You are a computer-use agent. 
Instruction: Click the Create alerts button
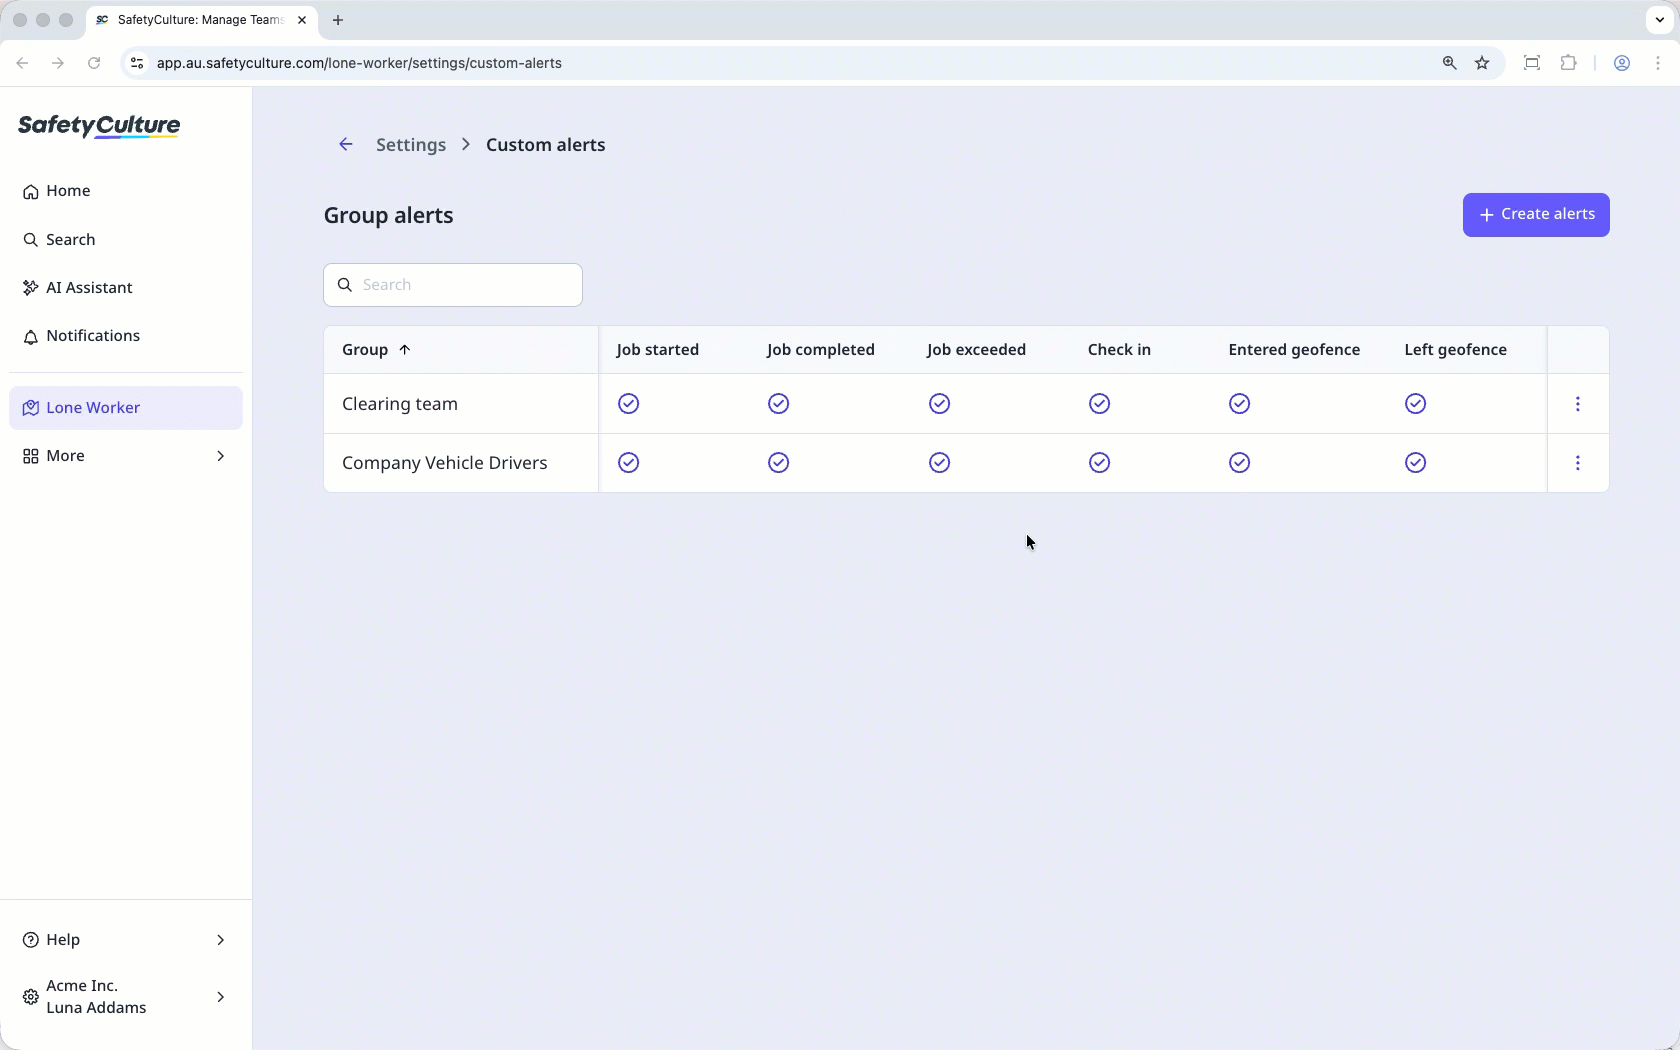click(1536, 215)
